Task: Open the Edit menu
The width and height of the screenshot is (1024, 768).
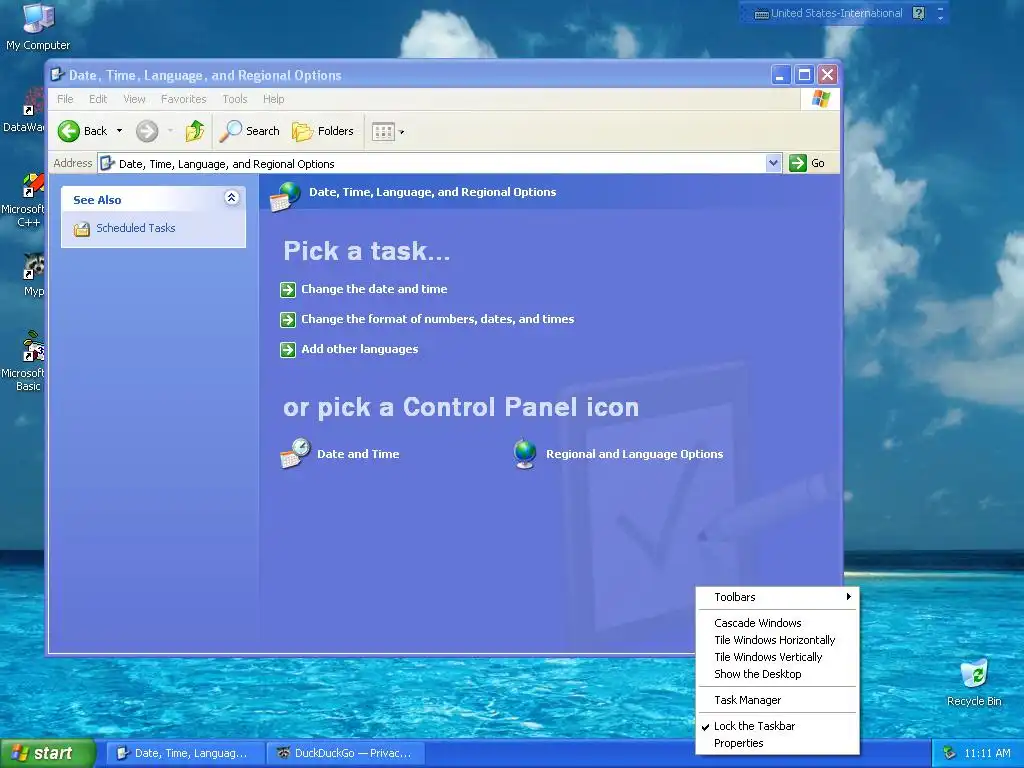Action: tap(98, 99)
